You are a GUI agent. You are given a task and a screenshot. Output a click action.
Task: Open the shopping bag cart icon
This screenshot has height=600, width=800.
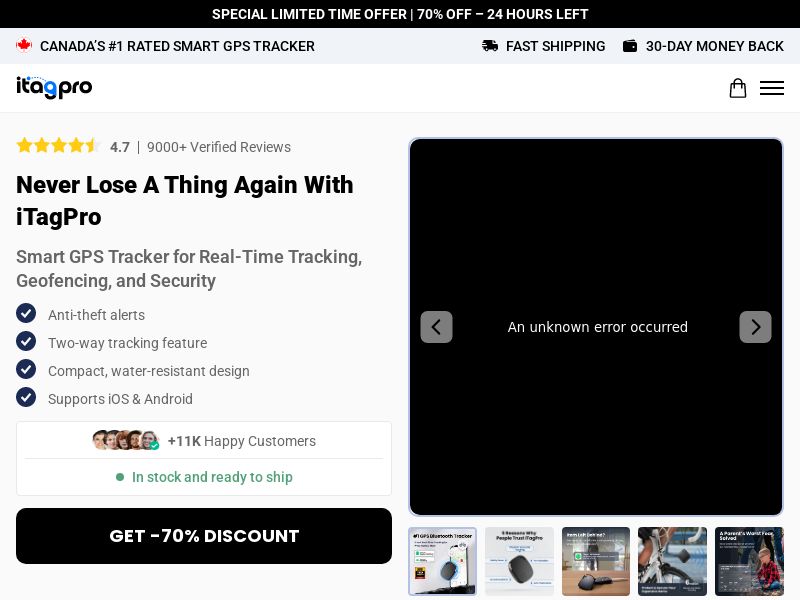pyautogui.click(x=737, y=88)
